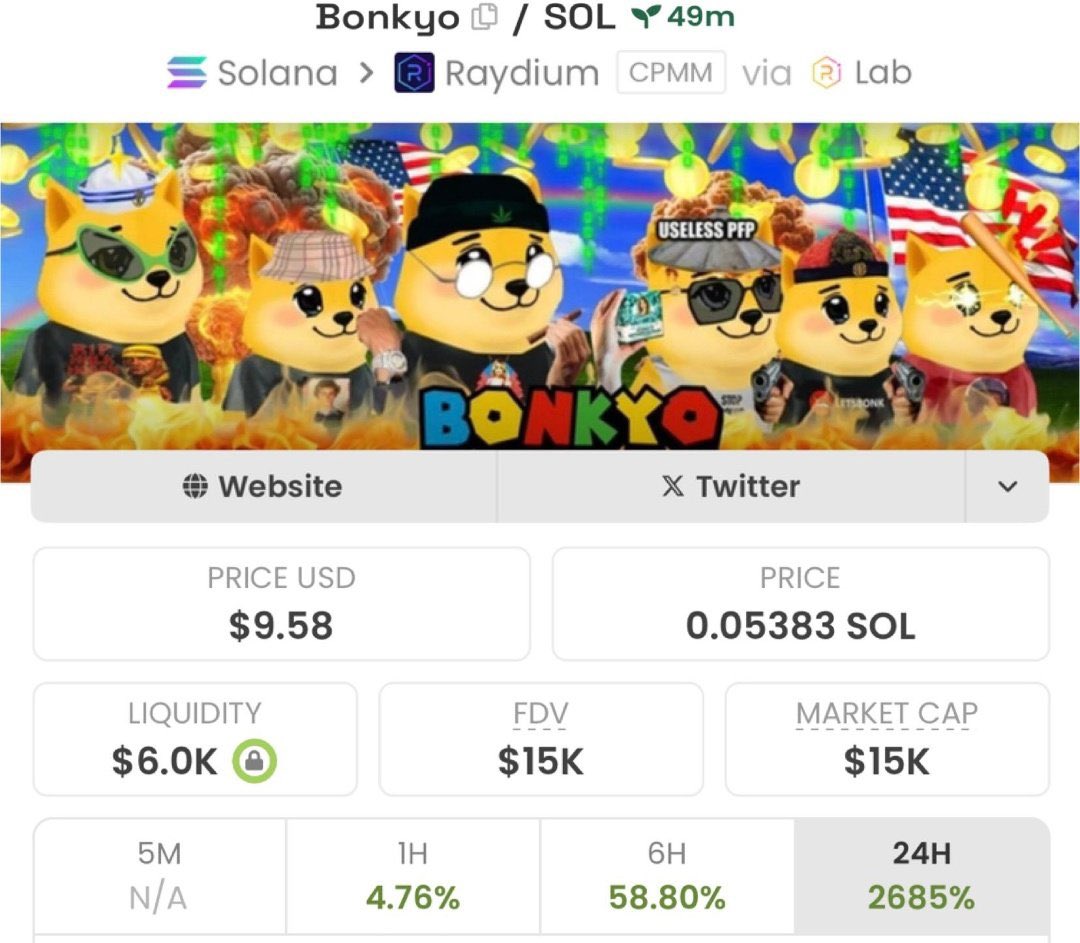Click the X logo on Twitter
1080x943 pixels.
tap(673, 486)
